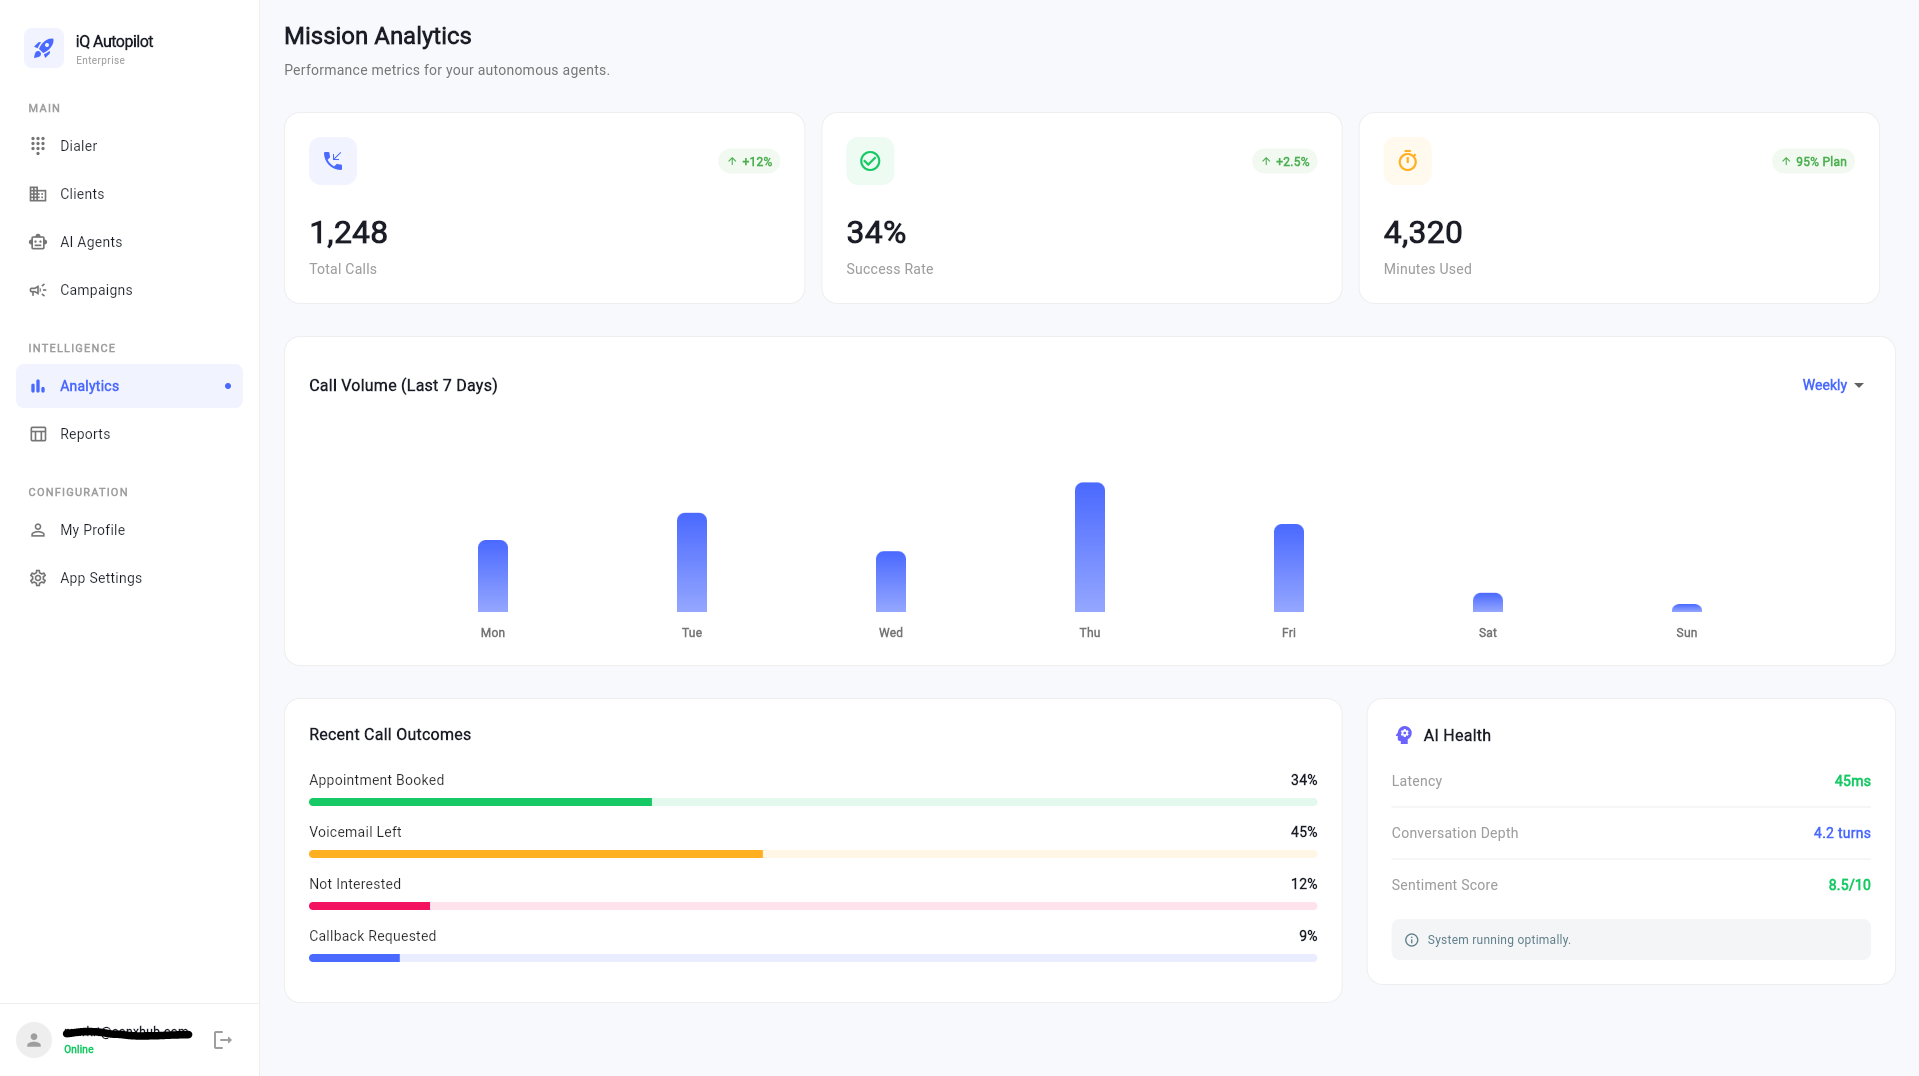
Task: Click the Online status label
Action: tap(78, 1050)
